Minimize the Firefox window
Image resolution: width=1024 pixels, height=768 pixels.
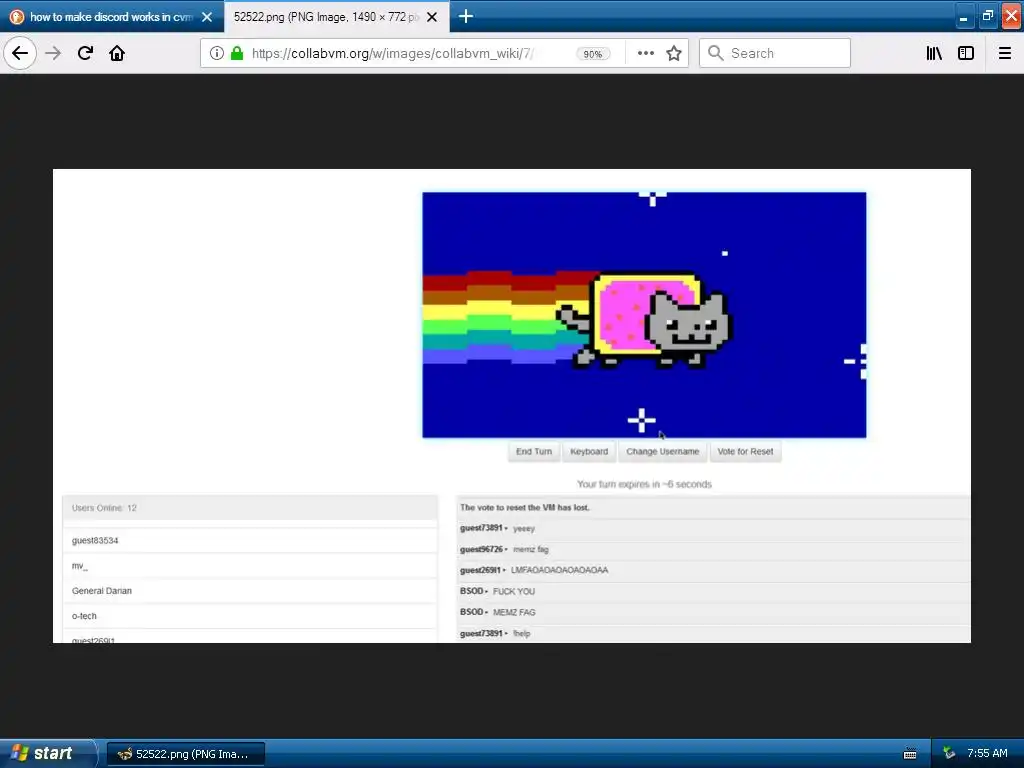tap(963, 16)
